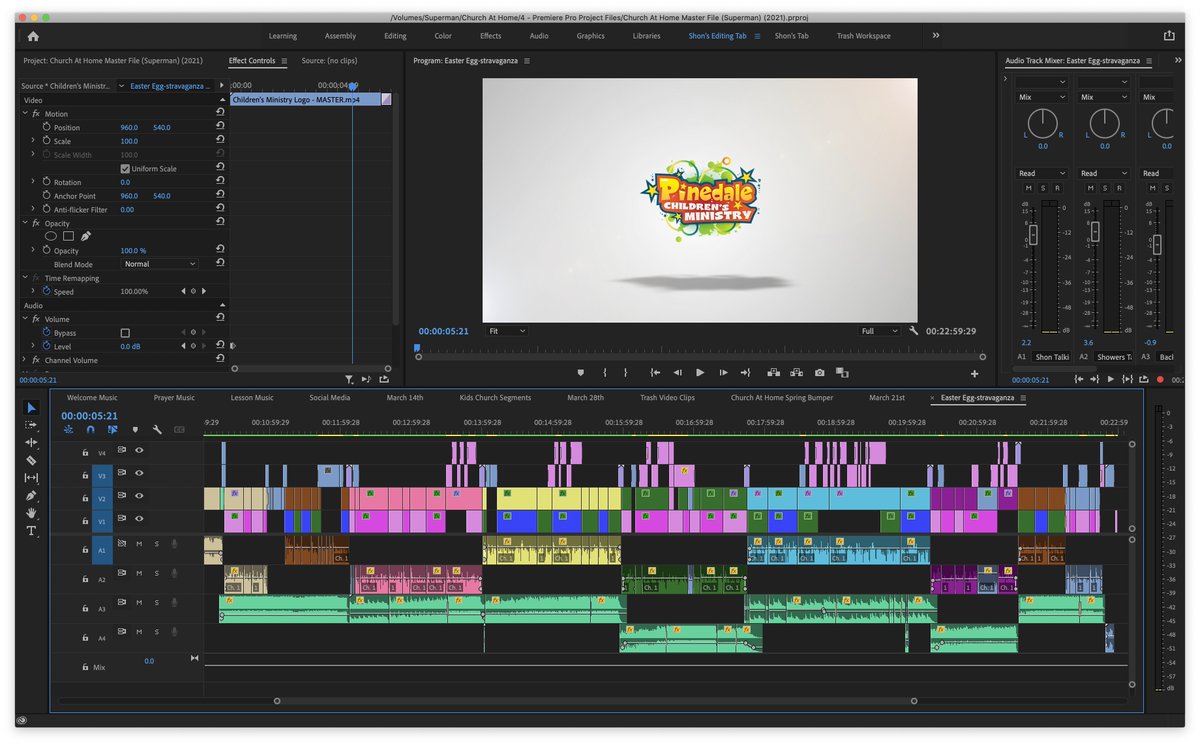
Task: Click the Program monitor playhead marker
Action: [x=417, y=348]
